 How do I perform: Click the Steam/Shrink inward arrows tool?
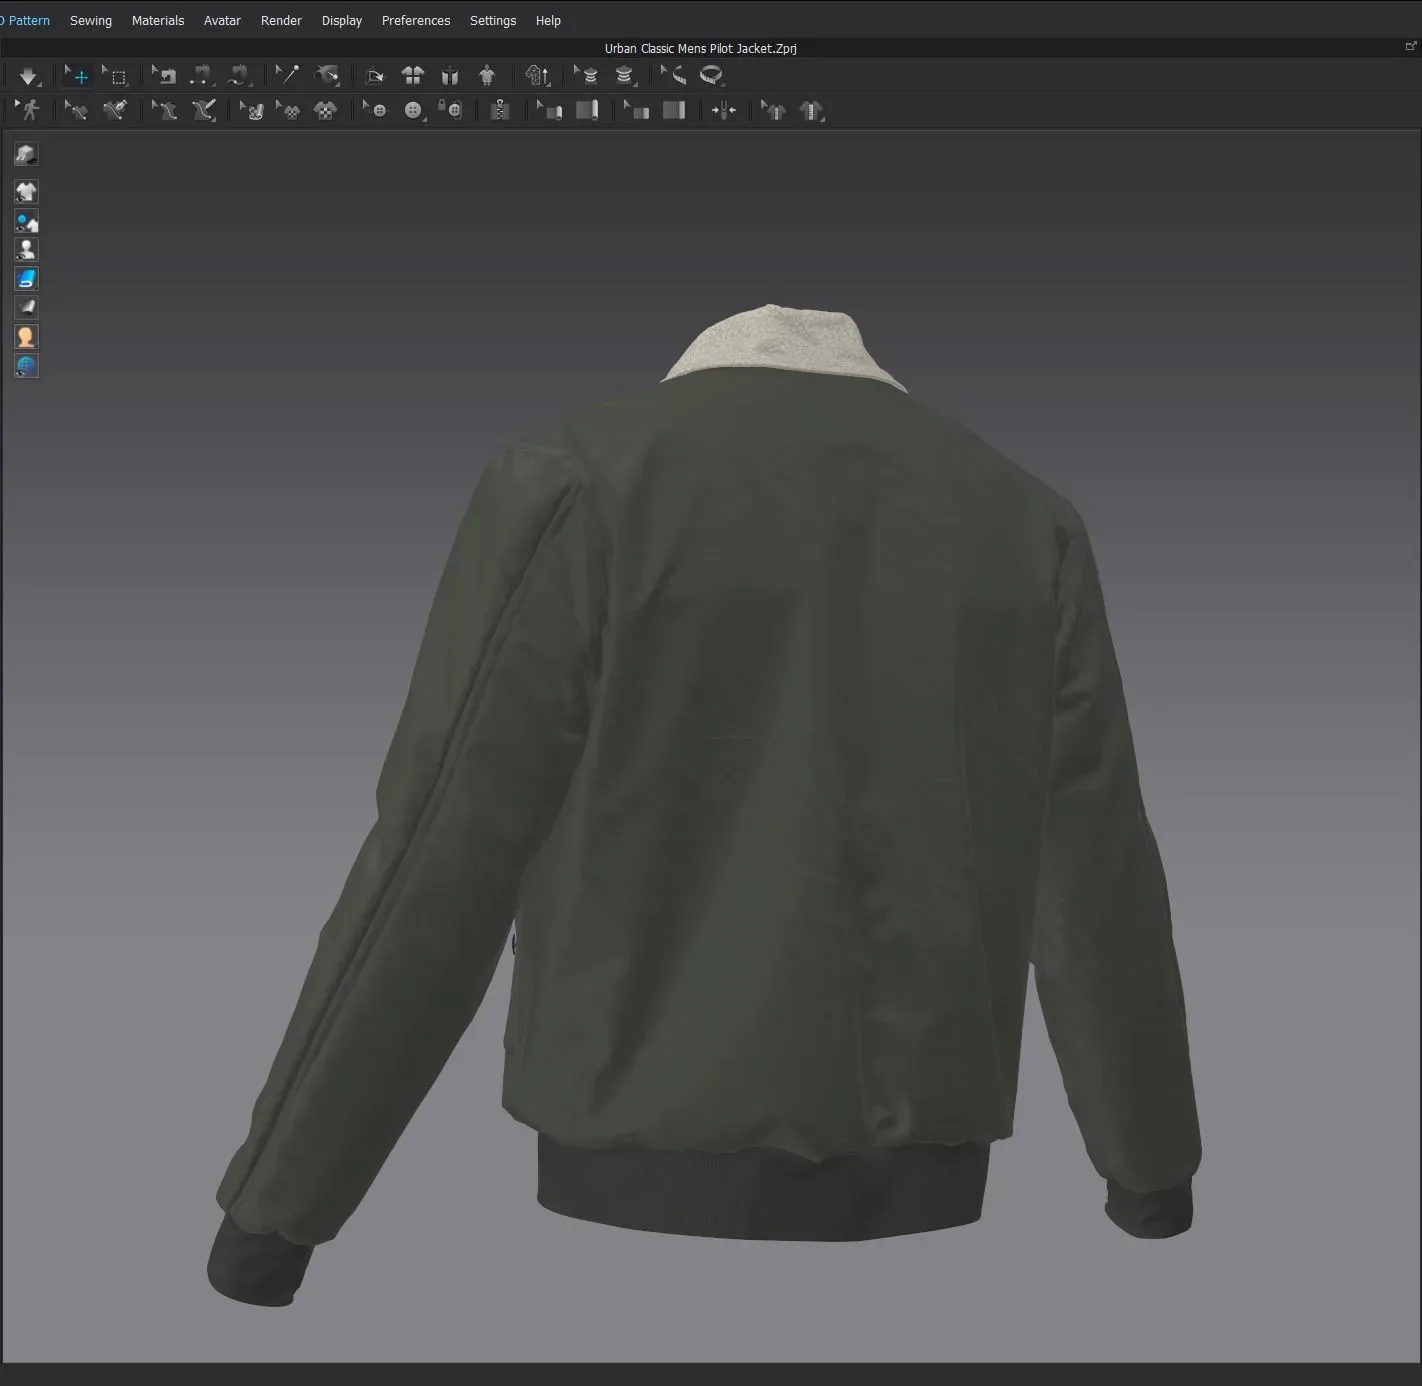click(x=724, y=110)
